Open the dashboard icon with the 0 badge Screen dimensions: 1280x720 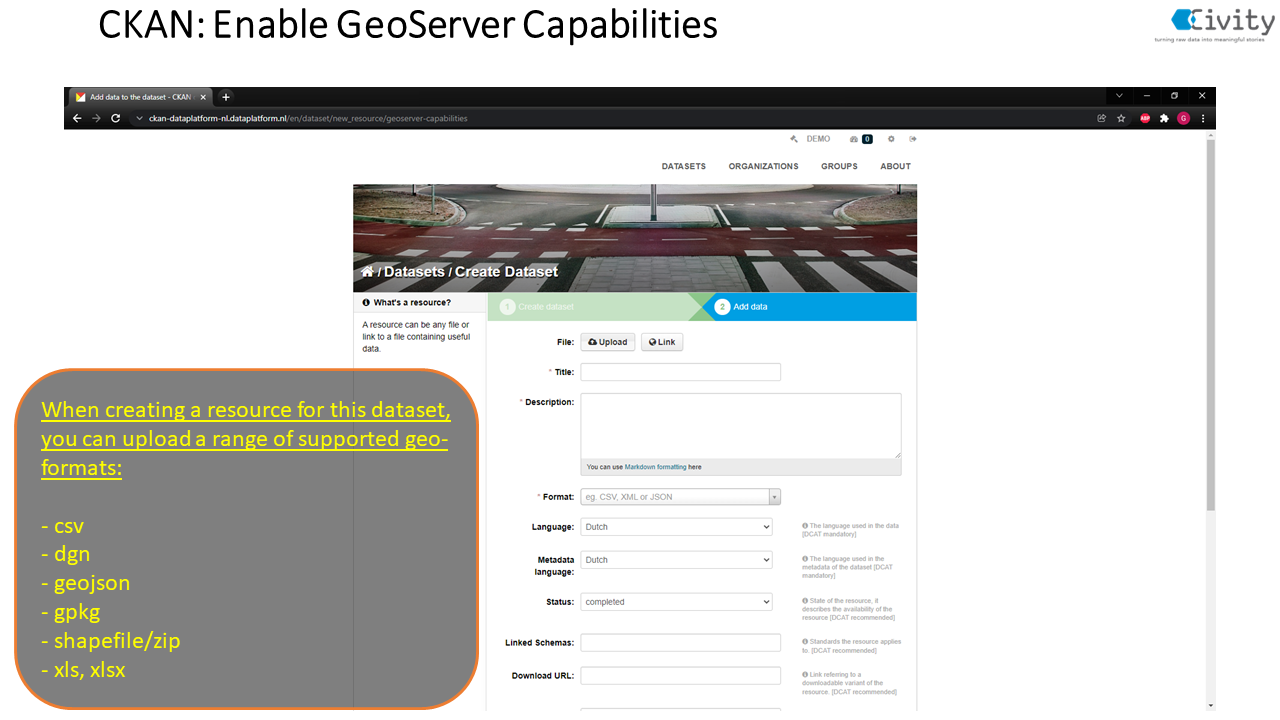861,139
